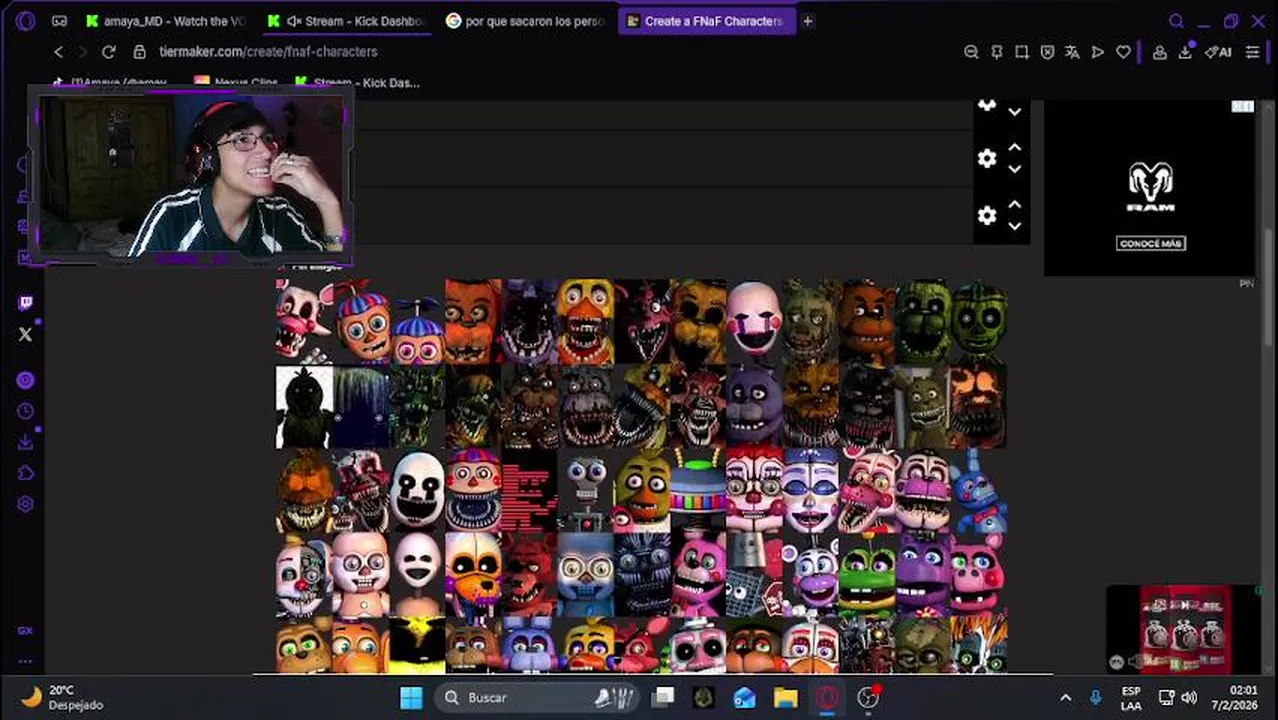Open the weather widget showing 20°C
This screenshot has height=720, width=1278.
point(62,697)
